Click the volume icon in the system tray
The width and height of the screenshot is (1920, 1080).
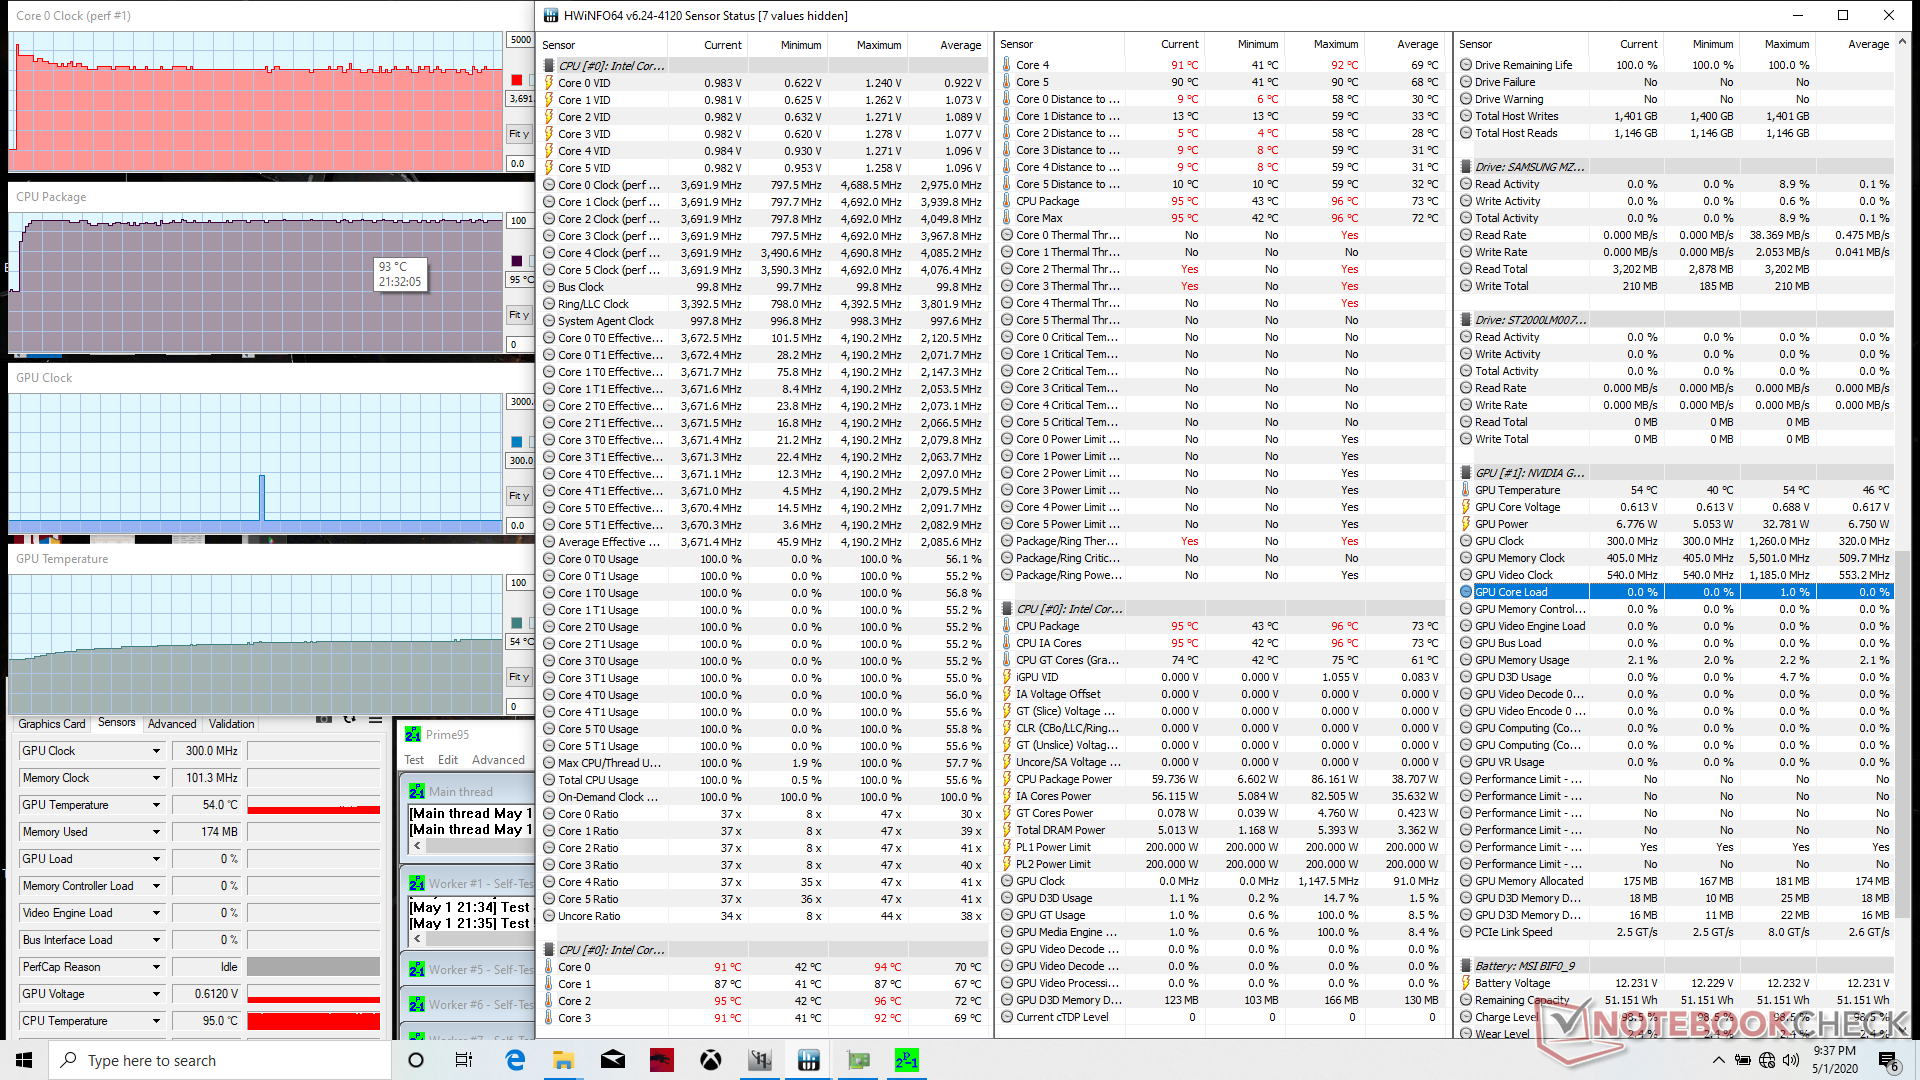(1791, 1060)
